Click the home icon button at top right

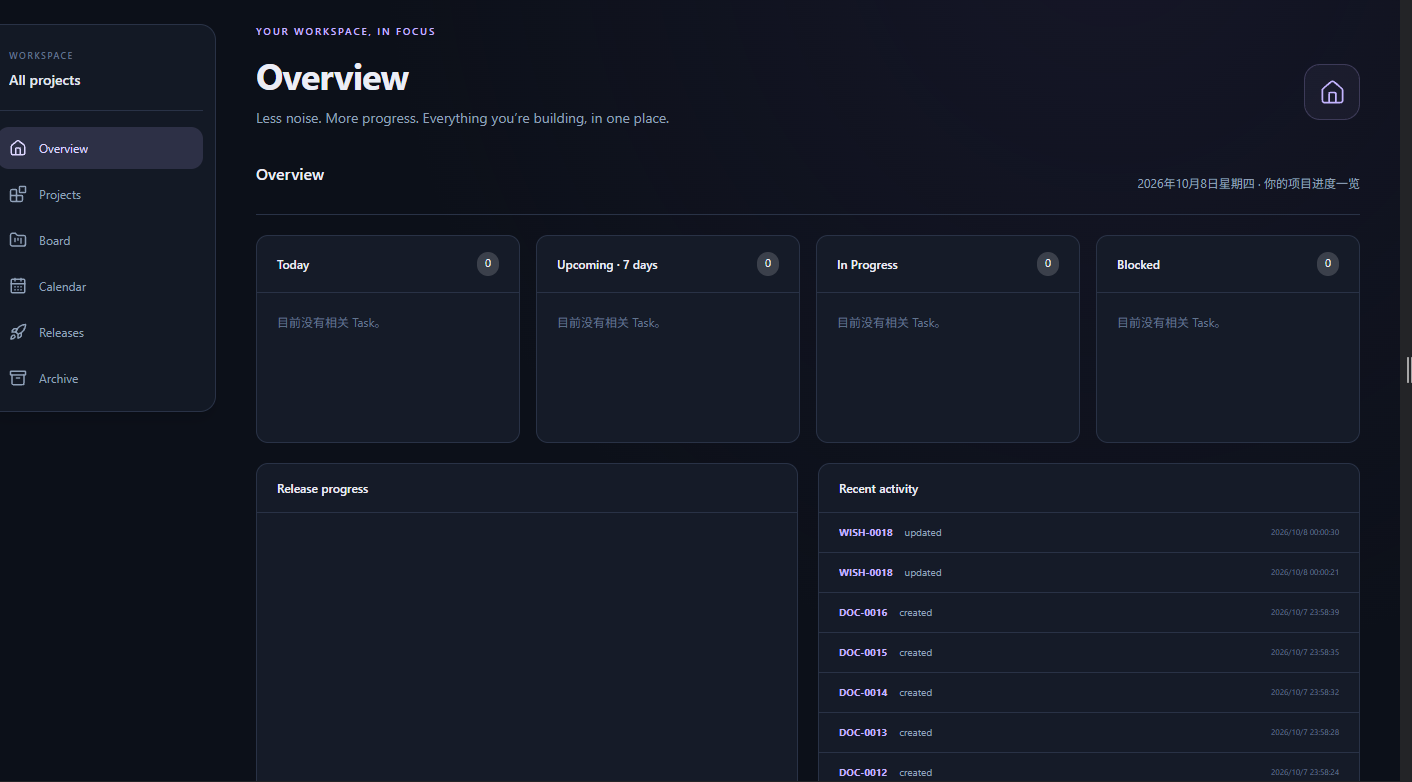[x=1331, y=92]
